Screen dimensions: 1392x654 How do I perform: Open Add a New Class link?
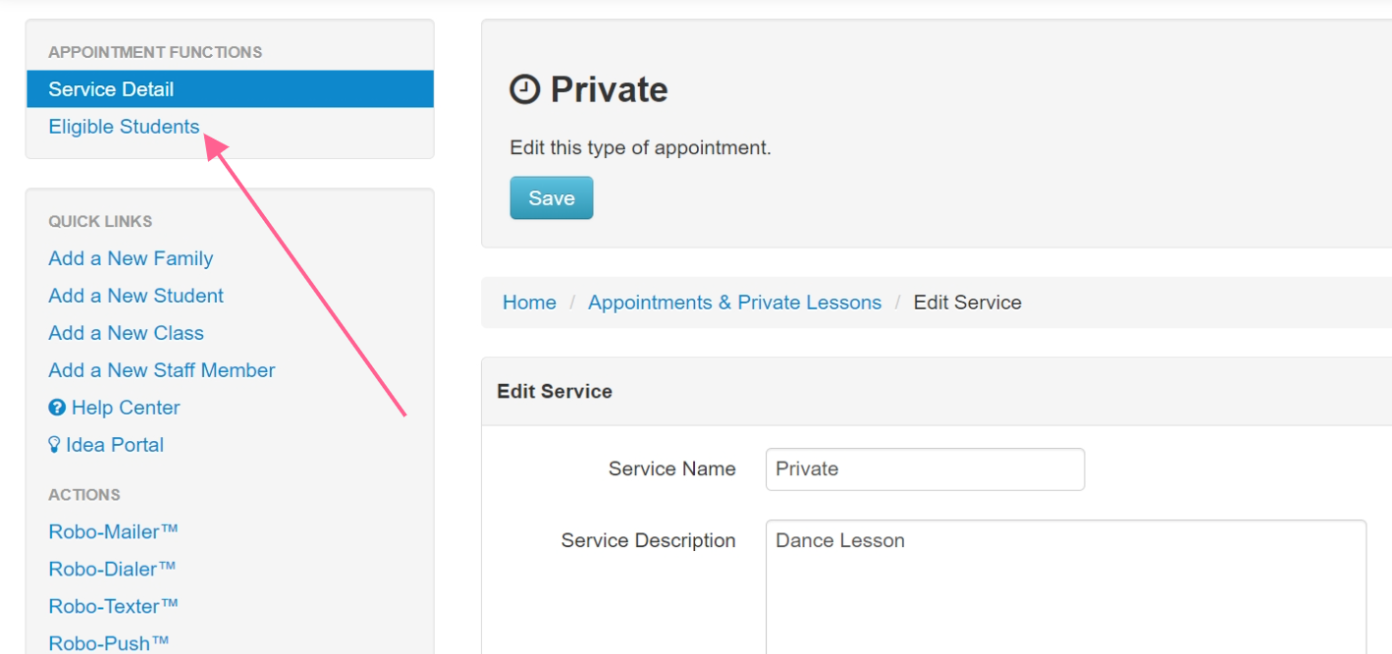click(x=126, y=333)
